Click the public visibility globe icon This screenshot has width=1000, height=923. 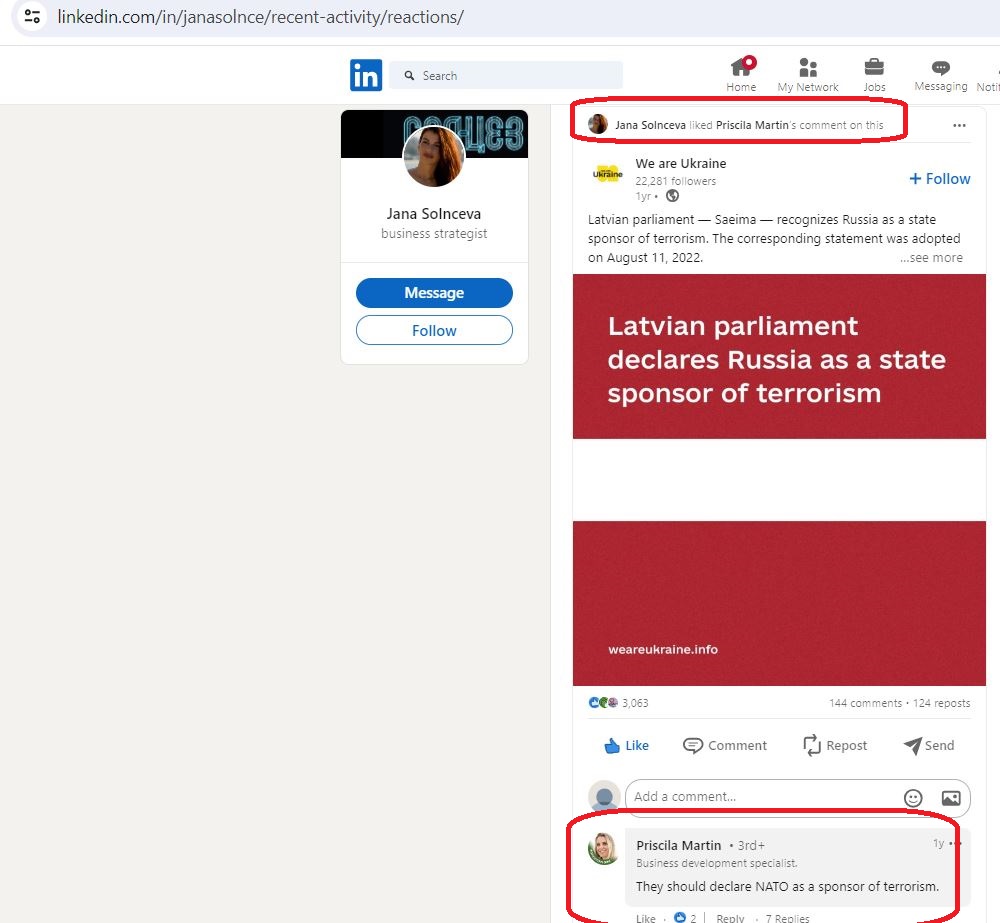click(672, 196)
